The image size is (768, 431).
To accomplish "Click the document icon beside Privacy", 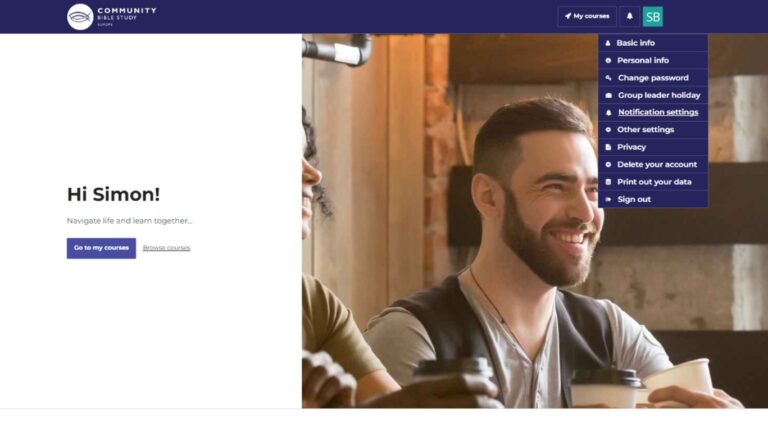I will tap(608, 147).
